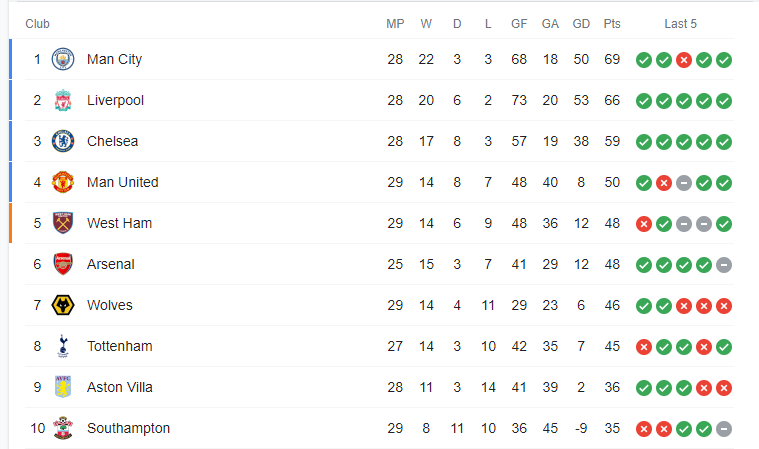Viewport: 759px width, 449px height.
Task: Click the West Ham club crest
Action: 63,223
